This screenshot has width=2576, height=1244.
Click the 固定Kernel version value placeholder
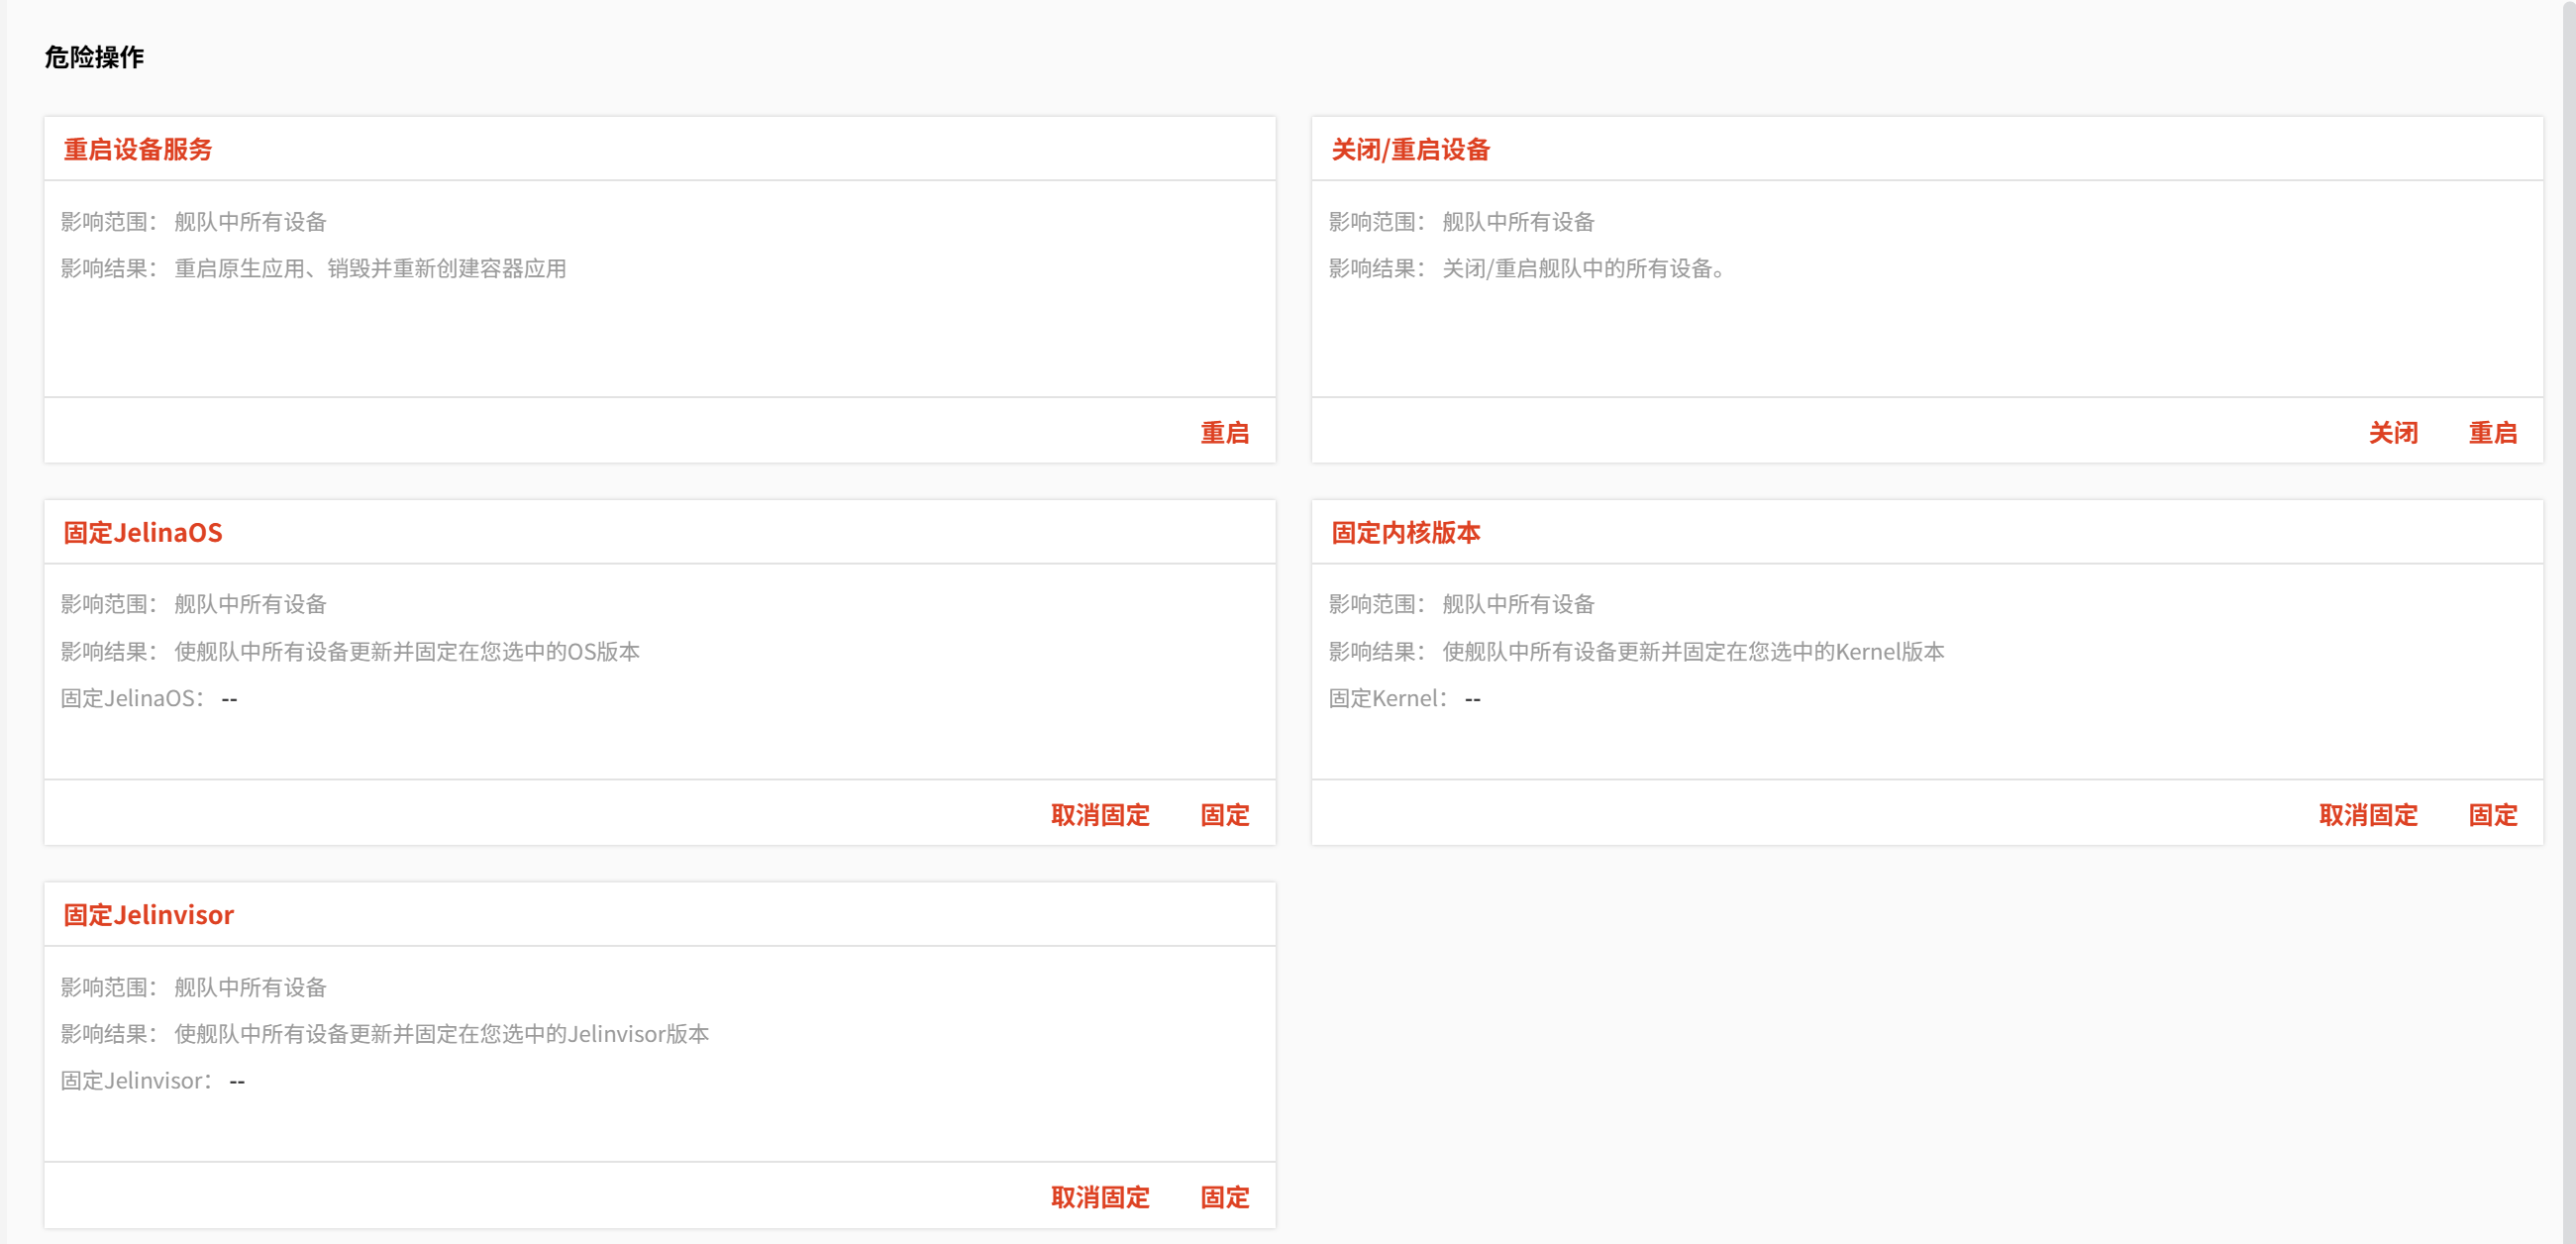(1472, 698)
